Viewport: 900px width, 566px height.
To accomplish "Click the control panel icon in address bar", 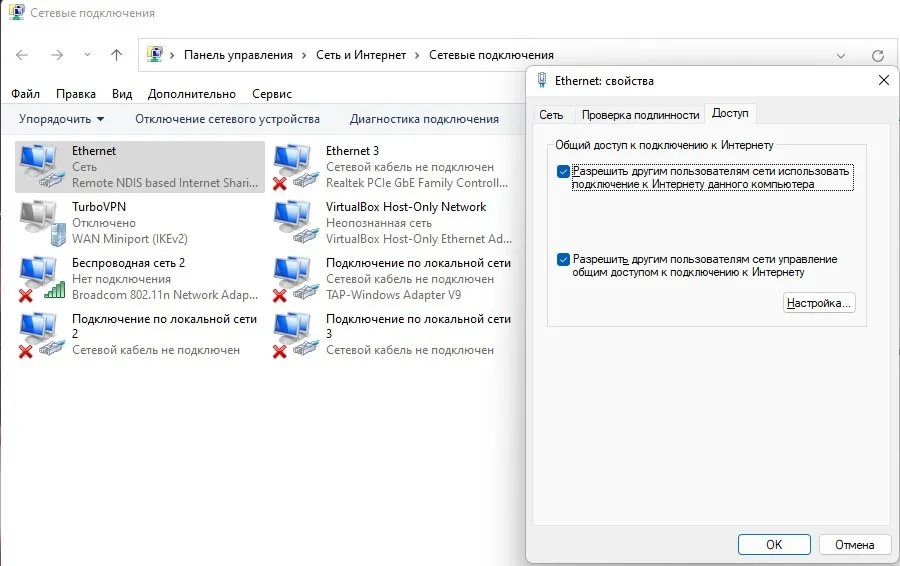I will tap(154, 55).
